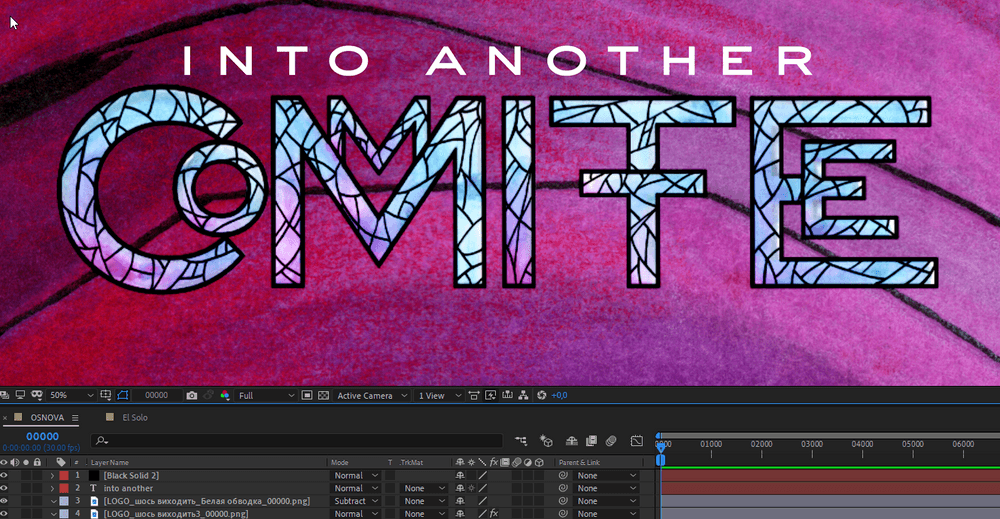Hide layer 4 LOGO_шось виходить3
Screen dimensions: 1000x519
[4, 513]
